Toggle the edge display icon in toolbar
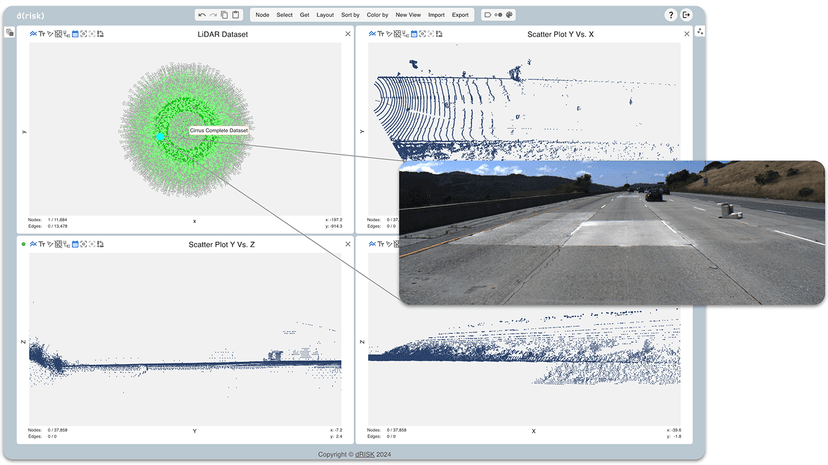Viewport: 828px width, 465px height. (498, 15)
